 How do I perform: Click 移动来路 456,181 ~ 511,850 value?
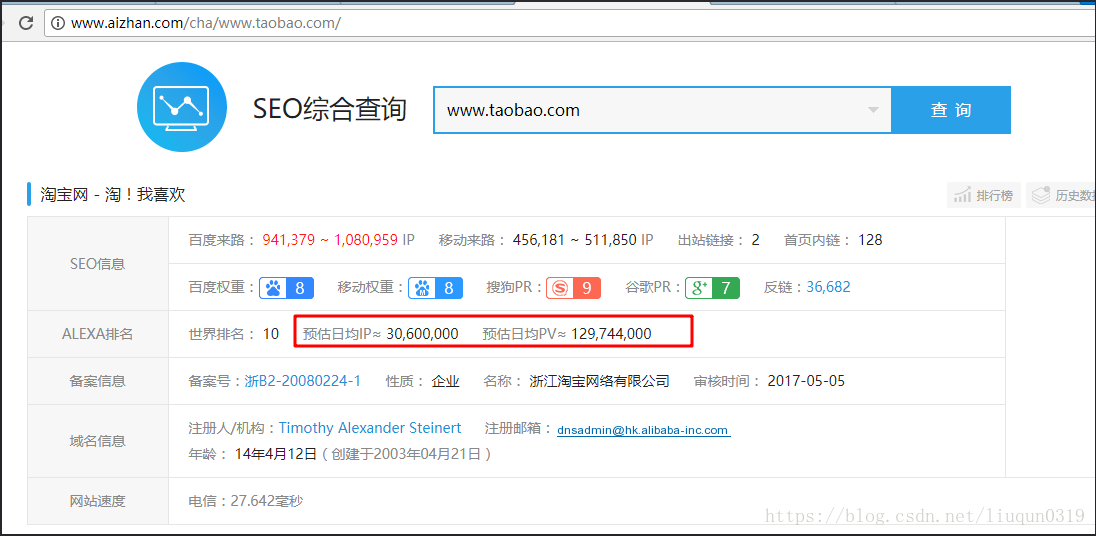coord(574,240)
